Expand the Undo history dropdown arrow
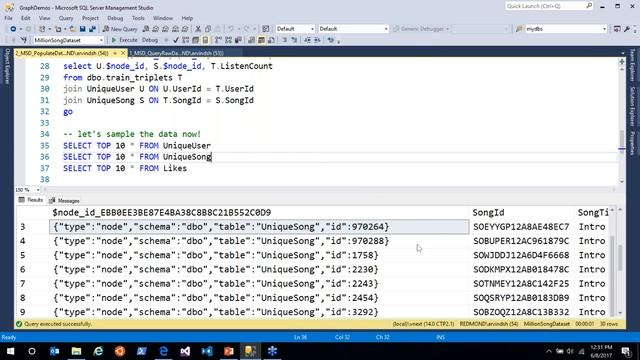The image size is (640, 360). [x=238, y=29]
